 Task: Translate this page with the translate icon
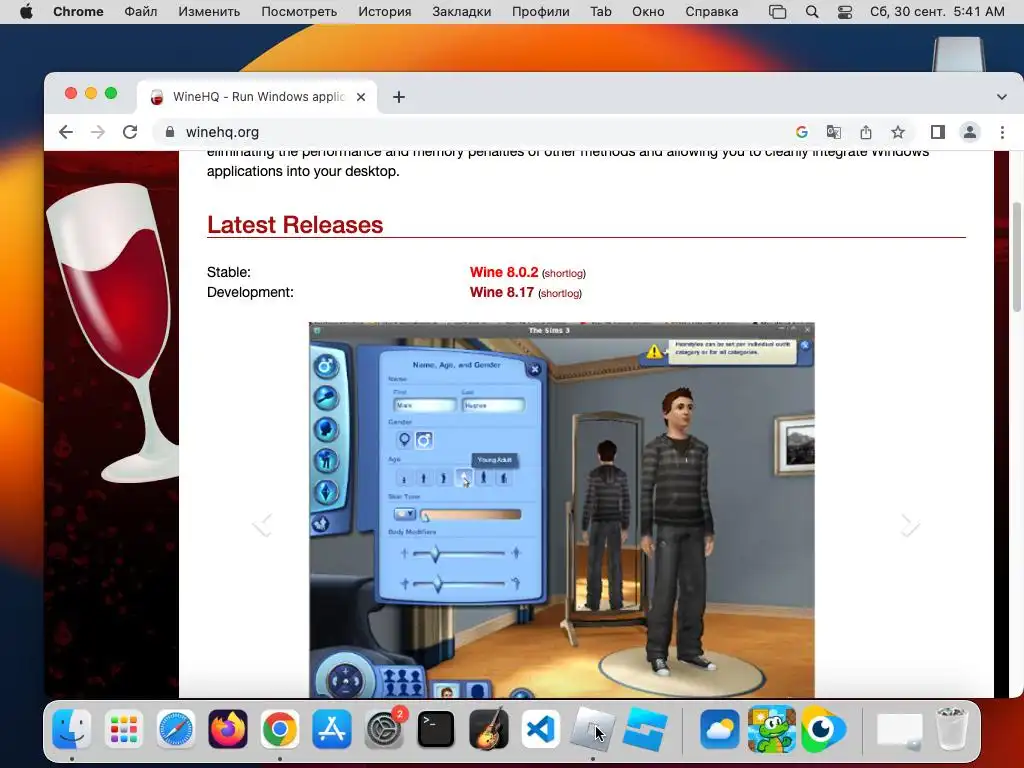click(833, 132)
